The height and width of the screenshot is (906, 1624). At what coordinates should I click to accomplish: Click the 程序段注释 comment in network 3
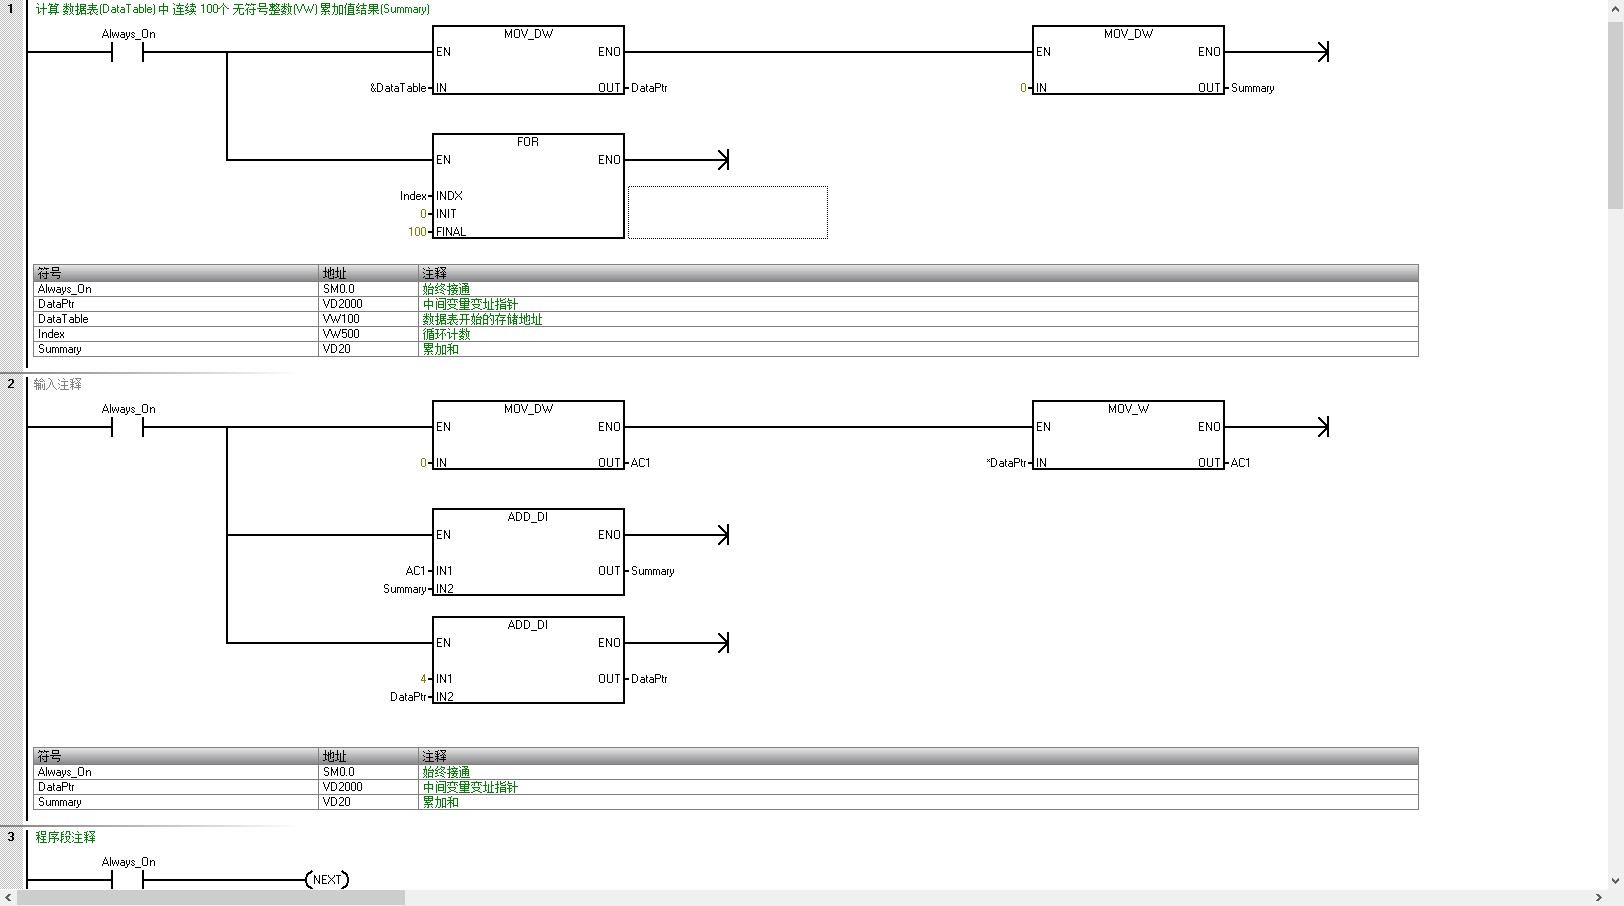pos(66,837)
